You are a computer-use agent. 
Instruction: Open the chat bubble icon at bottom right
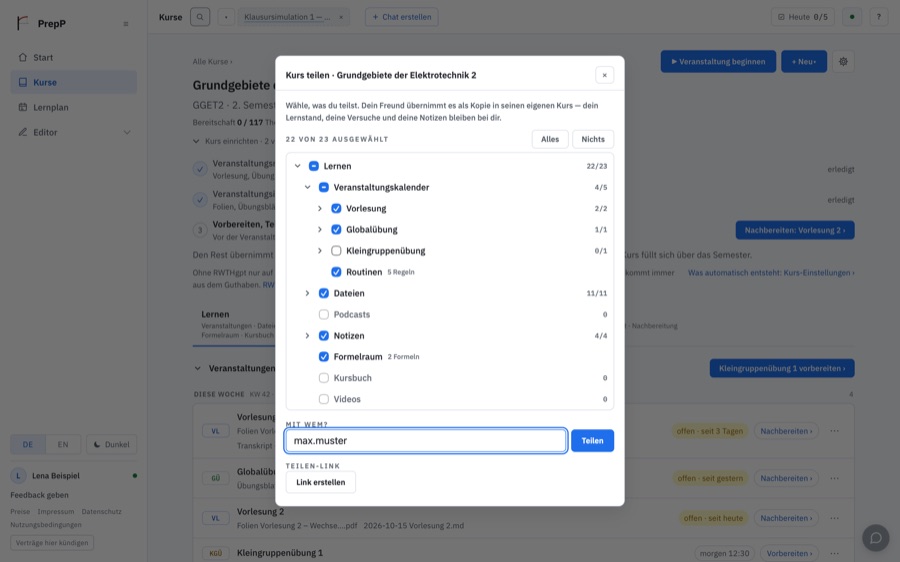tap(875, 538)
